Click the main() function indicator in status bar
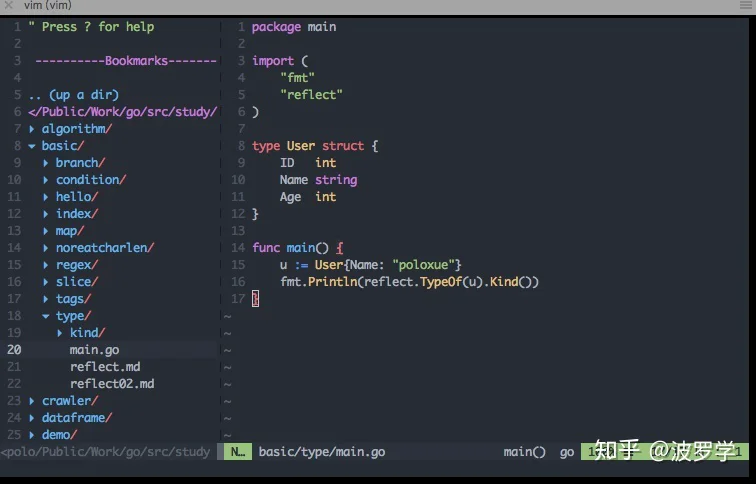Viewport: 756px width, 484px height. (x=525, y=452)
